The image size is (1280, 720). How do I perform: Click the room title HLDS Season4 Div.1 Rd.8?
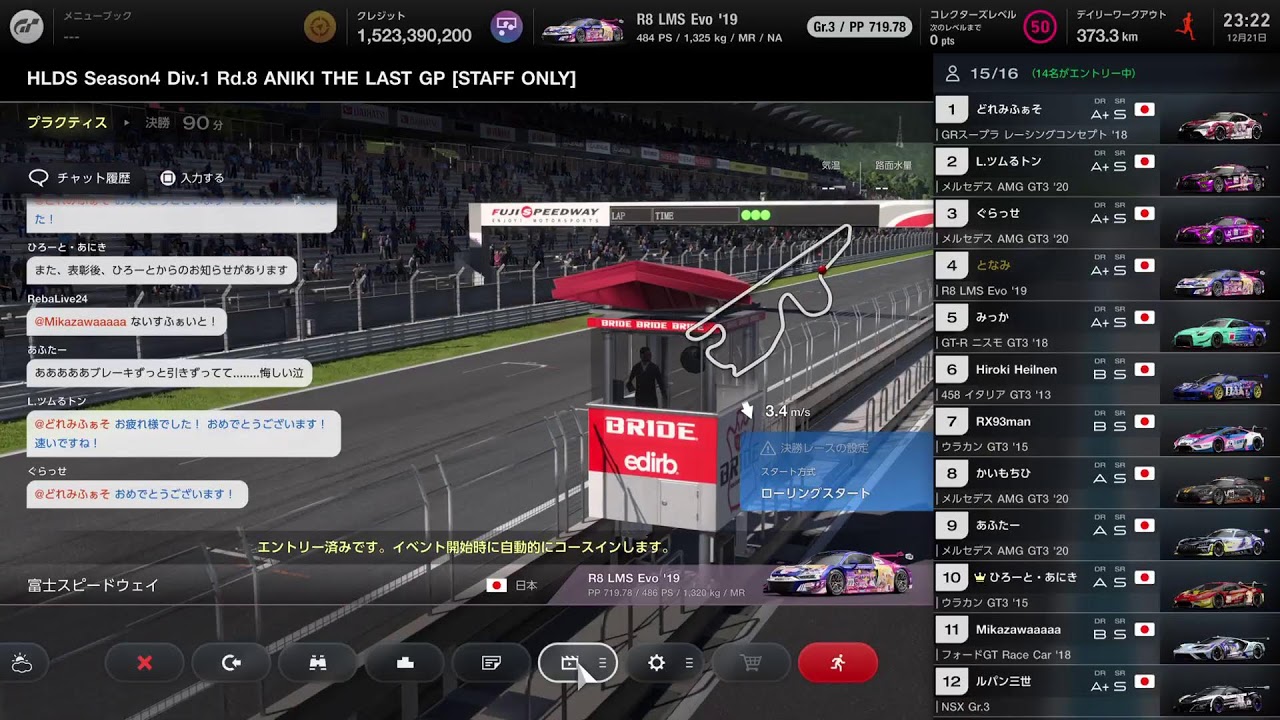tap(301, 78)
